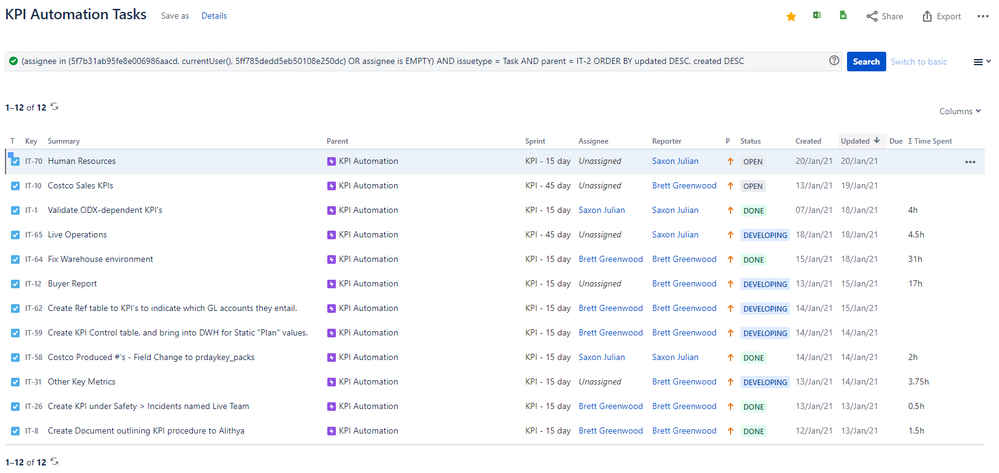Sort by the Summary column header
This screenshot has width=999, height=473.
(x=64, y=141)
